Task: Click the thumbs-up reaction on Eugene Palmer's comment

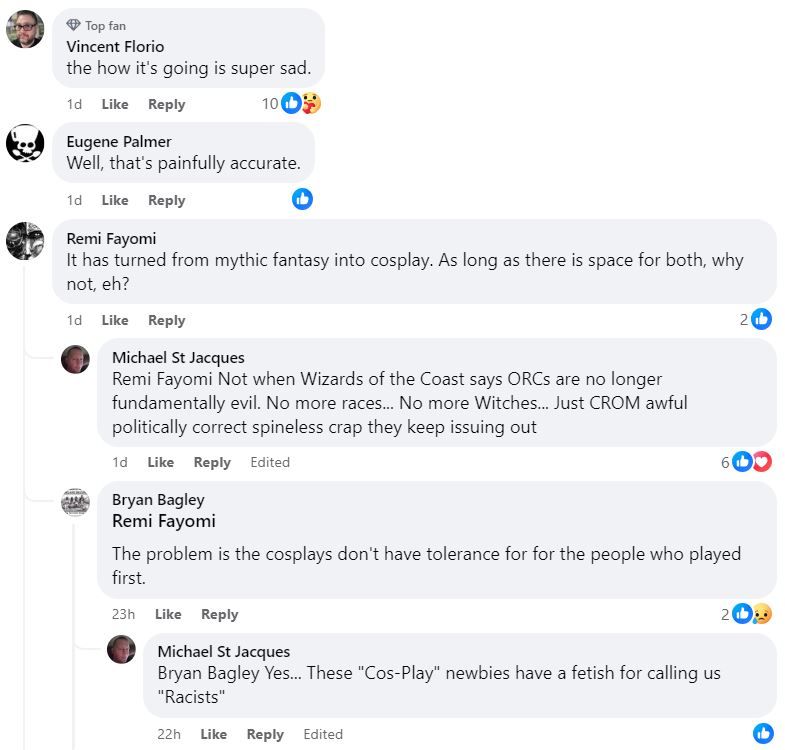Action: coord(302,199)
